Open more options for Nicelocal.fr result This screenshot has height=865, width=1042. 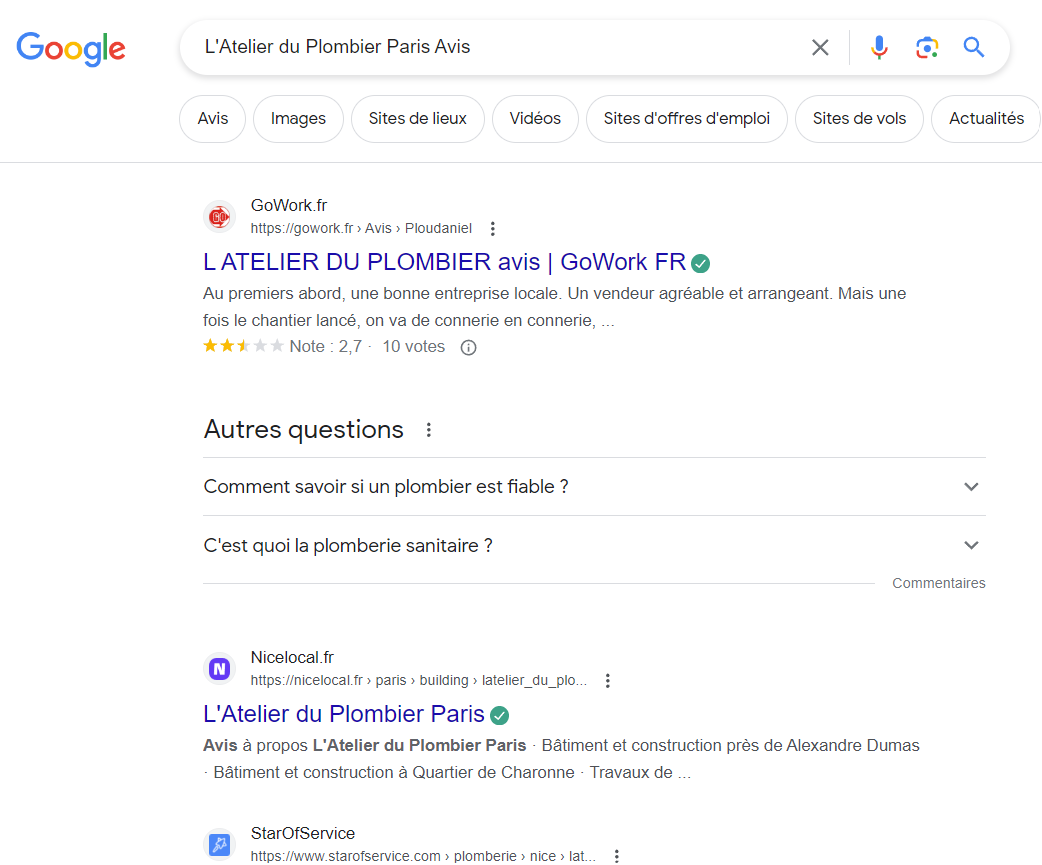[x=607, y=680]
